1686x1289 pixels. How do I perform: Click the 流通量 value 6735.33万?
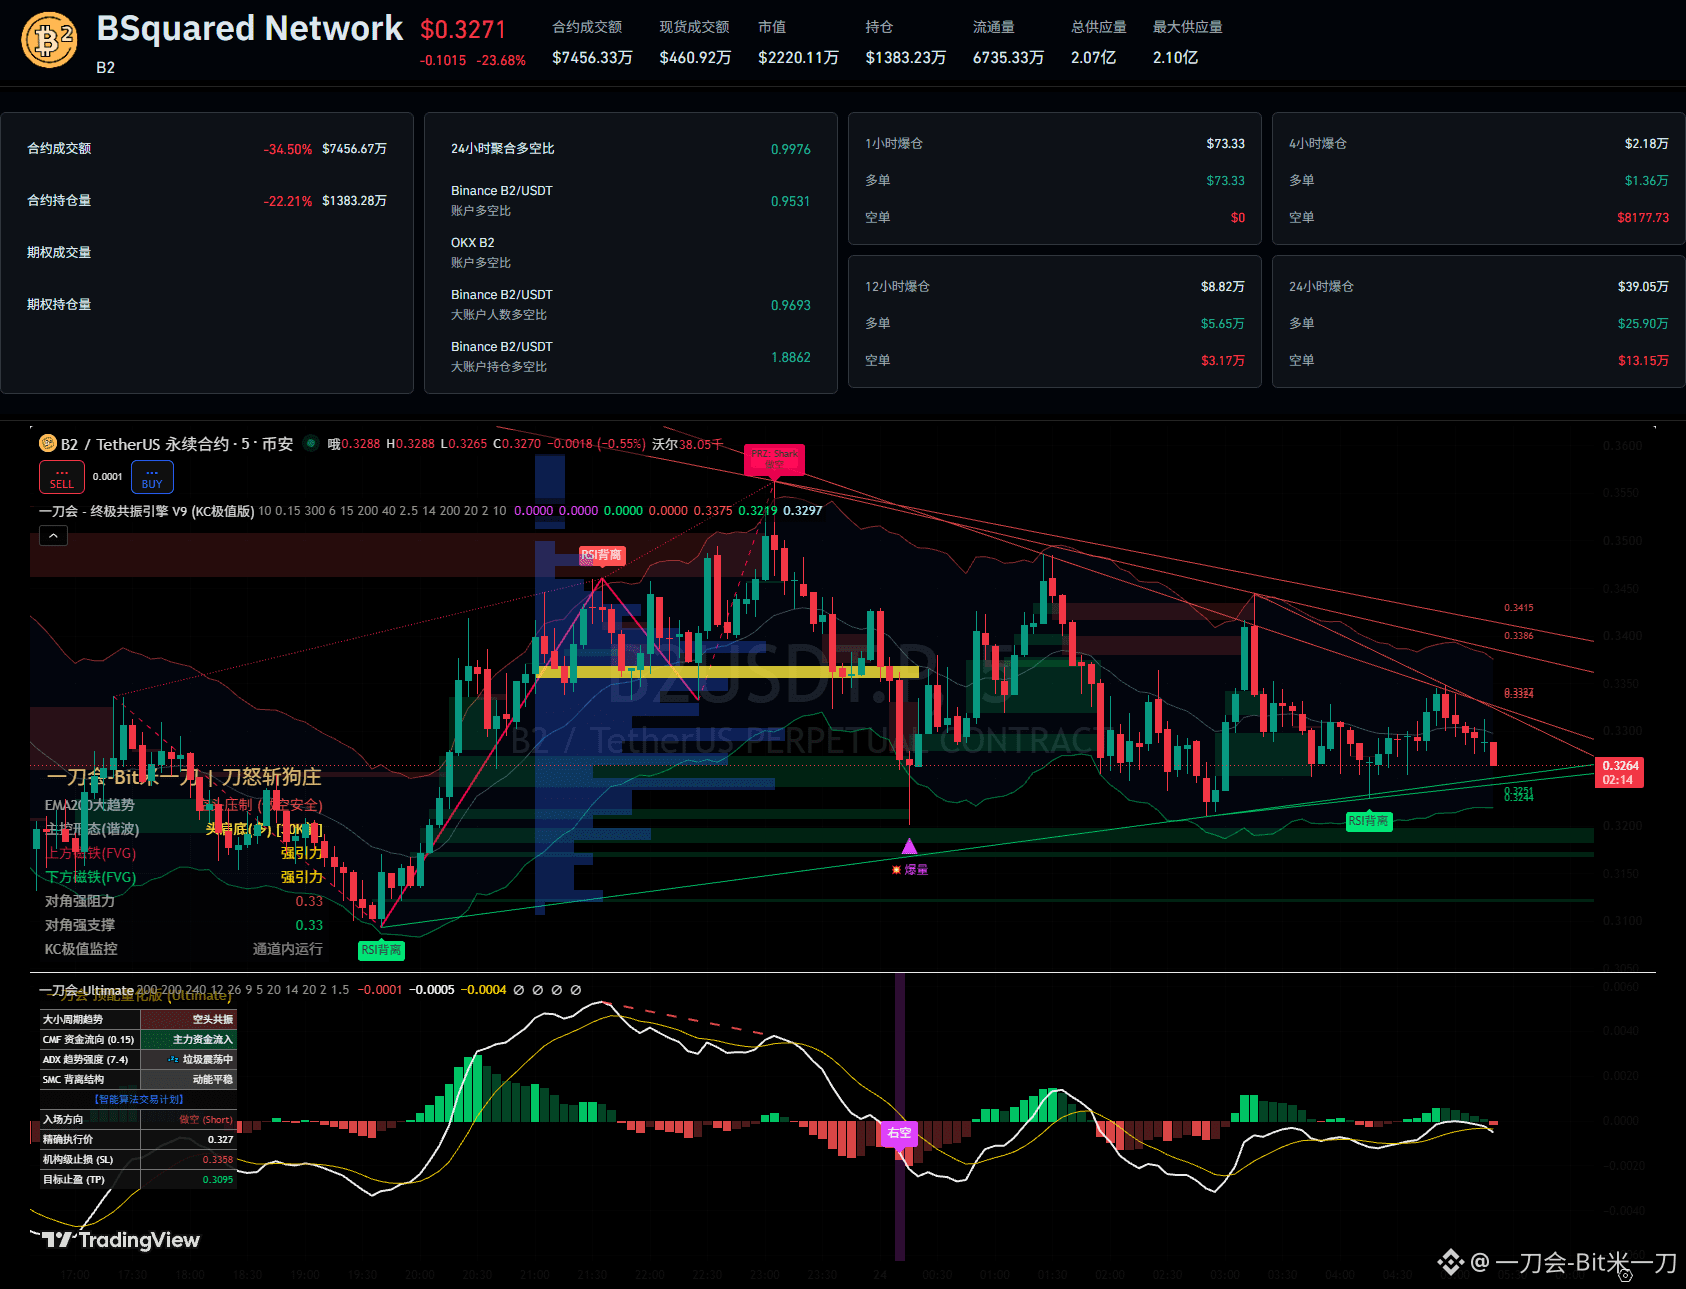(1008, 58)
